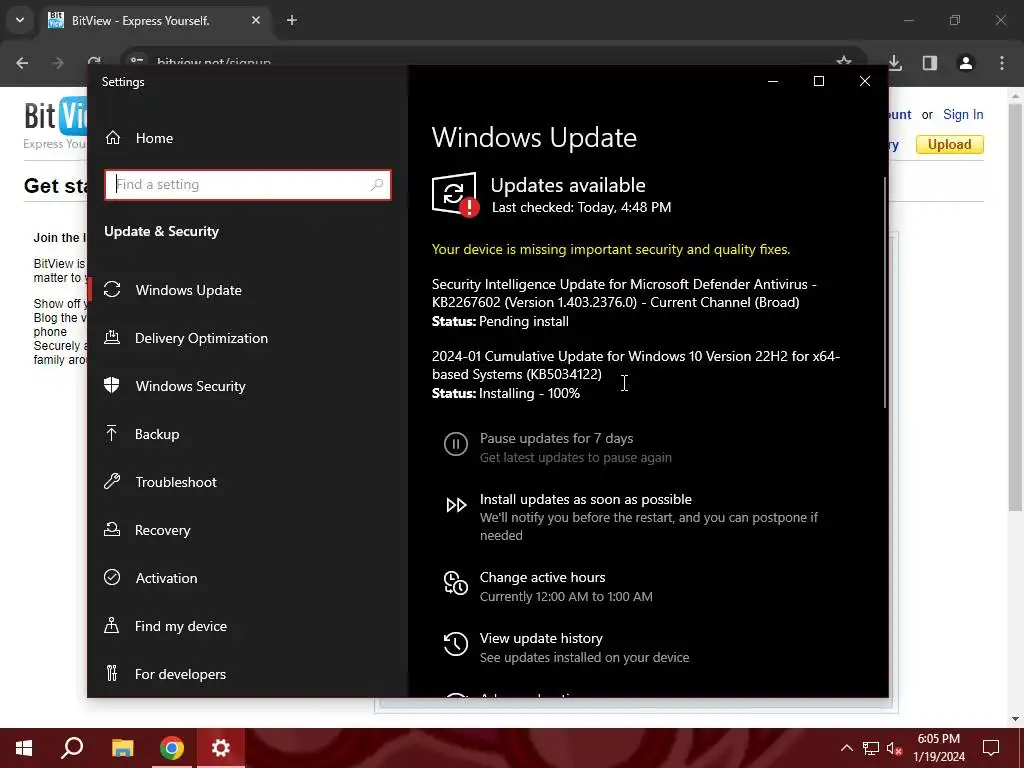Click the Backup upward arrow icon

112,433
